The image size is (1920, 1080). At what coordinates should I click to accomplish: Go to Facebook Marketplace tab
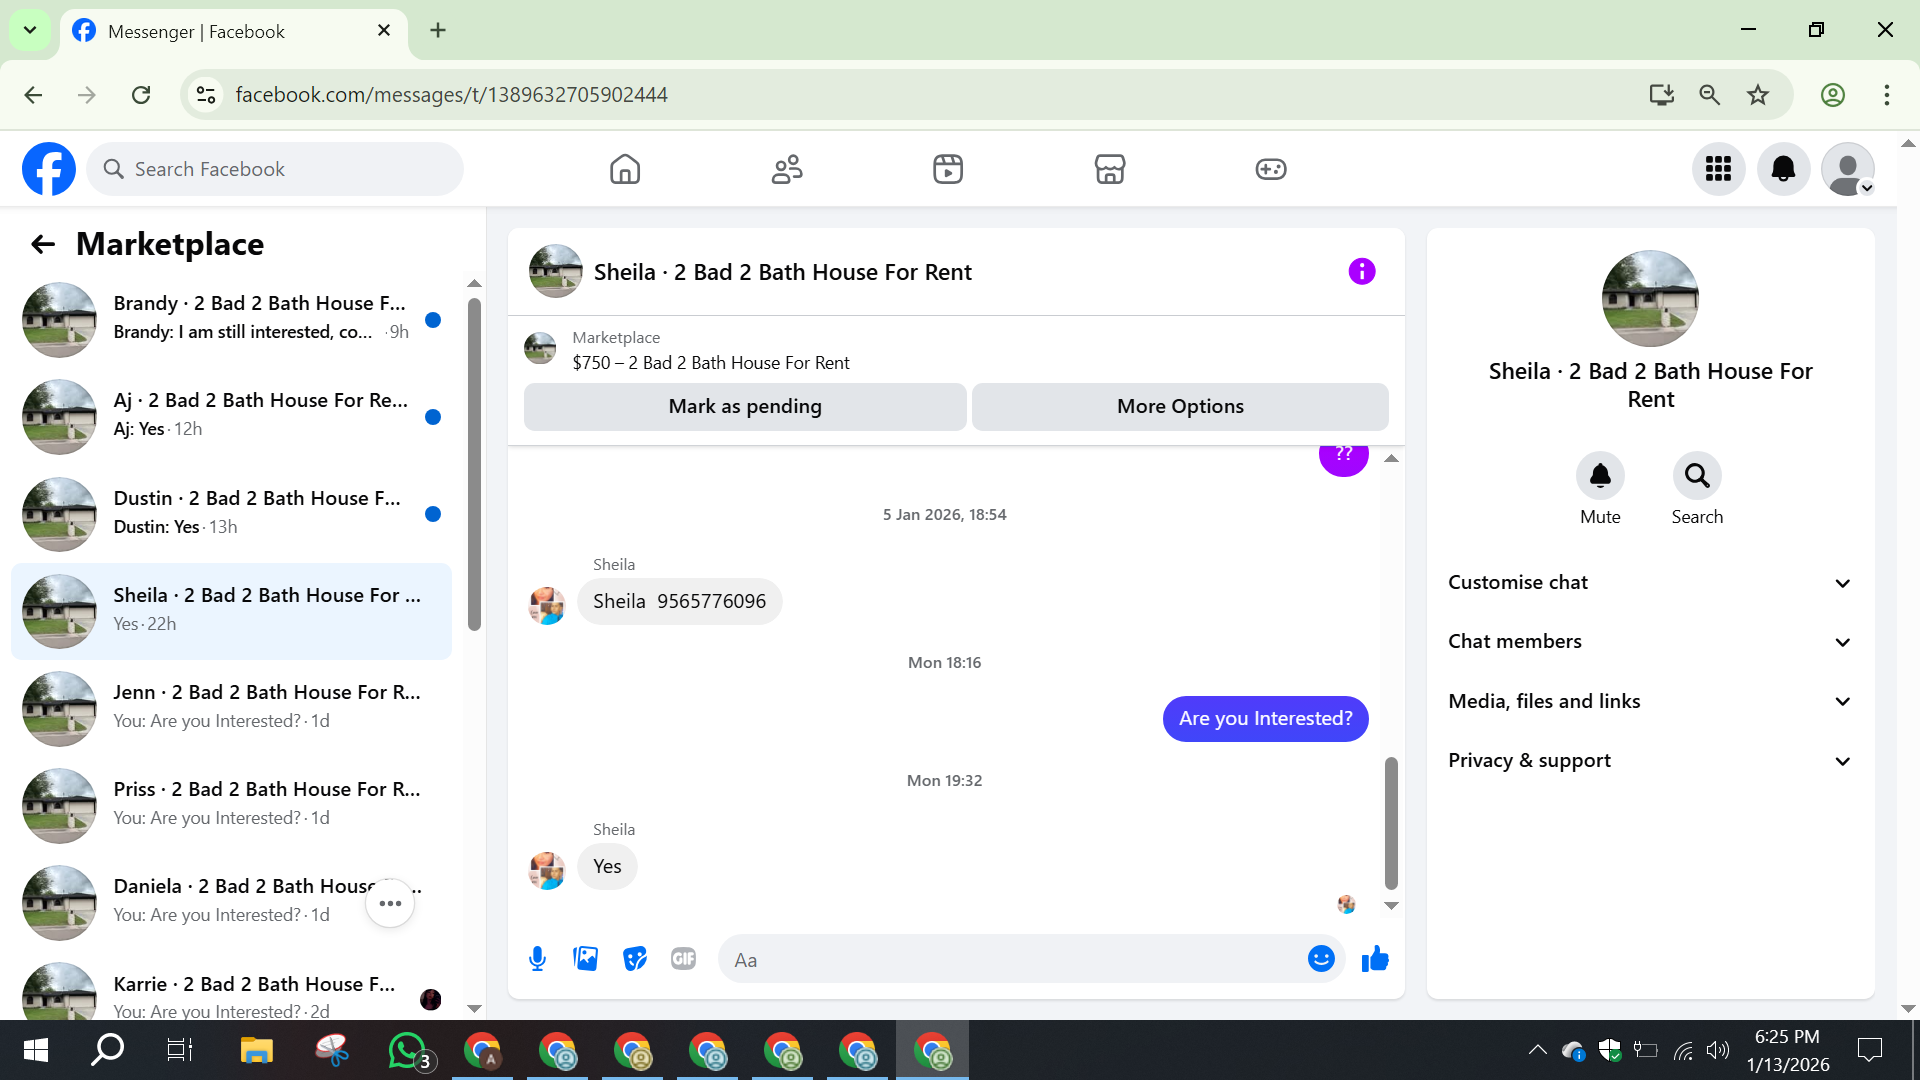click(x=1109, y=169)
